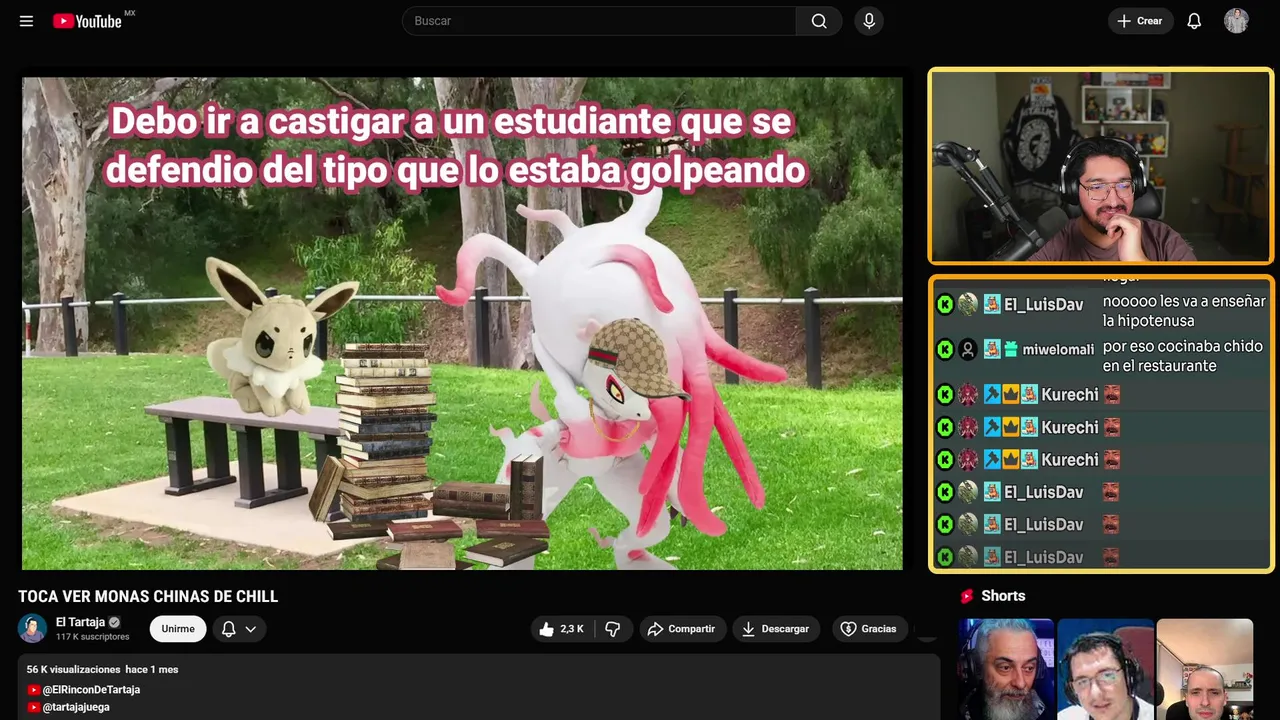Toggle channel notification bell
Image resolution: width=1280 pixels, height=720 pixels.
coord(228,629)
